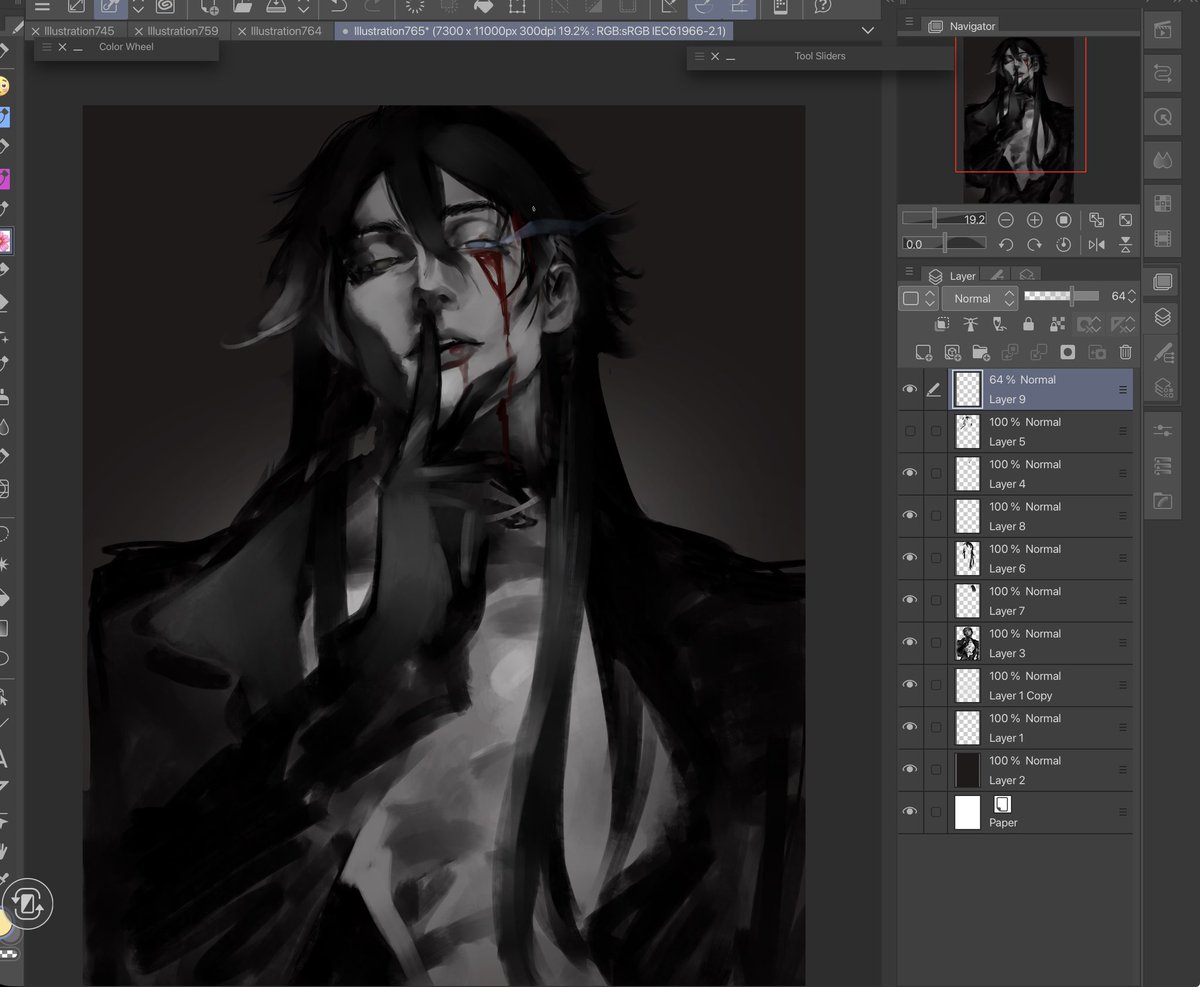
Task: Toggle visibility of Layer 1 Copy
Action: [909, 685]
